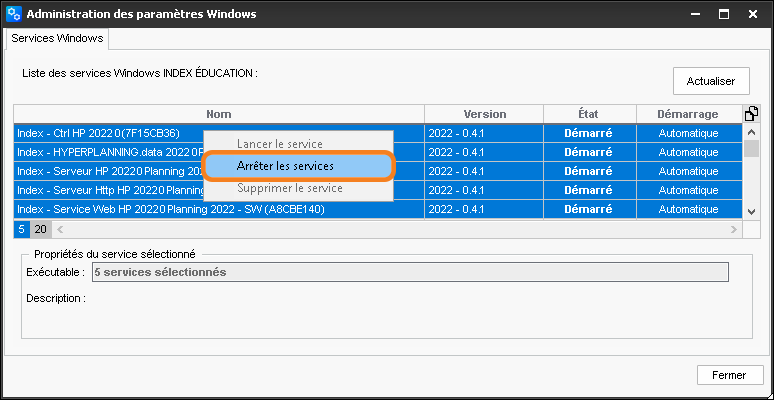The image size is (774, 400).
Task: Close the Administration des paramètres window
Action: point(753,14)
